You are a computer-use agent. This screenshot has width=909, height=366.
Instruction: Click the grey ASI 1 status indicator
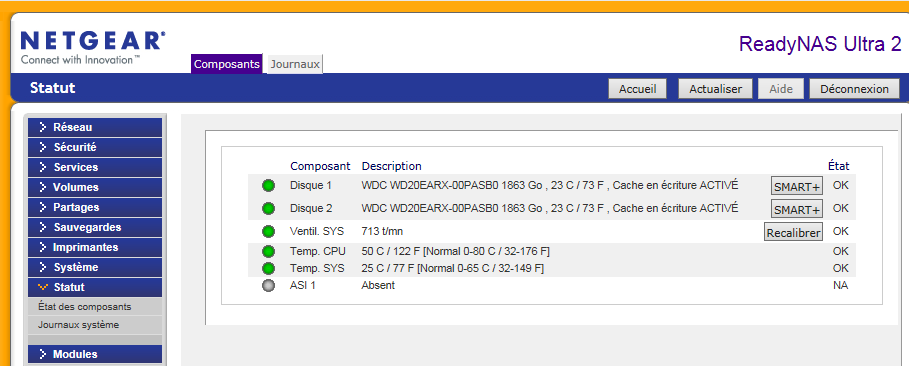268,285
